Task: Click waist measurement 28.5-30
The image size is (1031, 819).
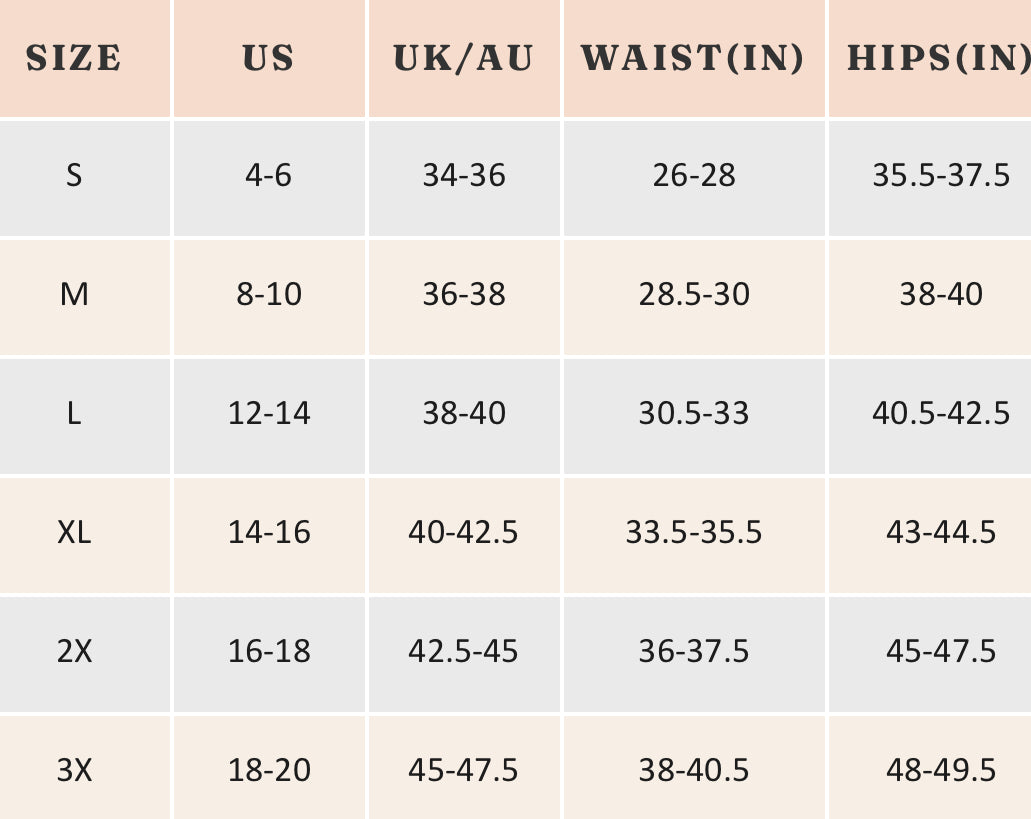Action: click(694, 294)
